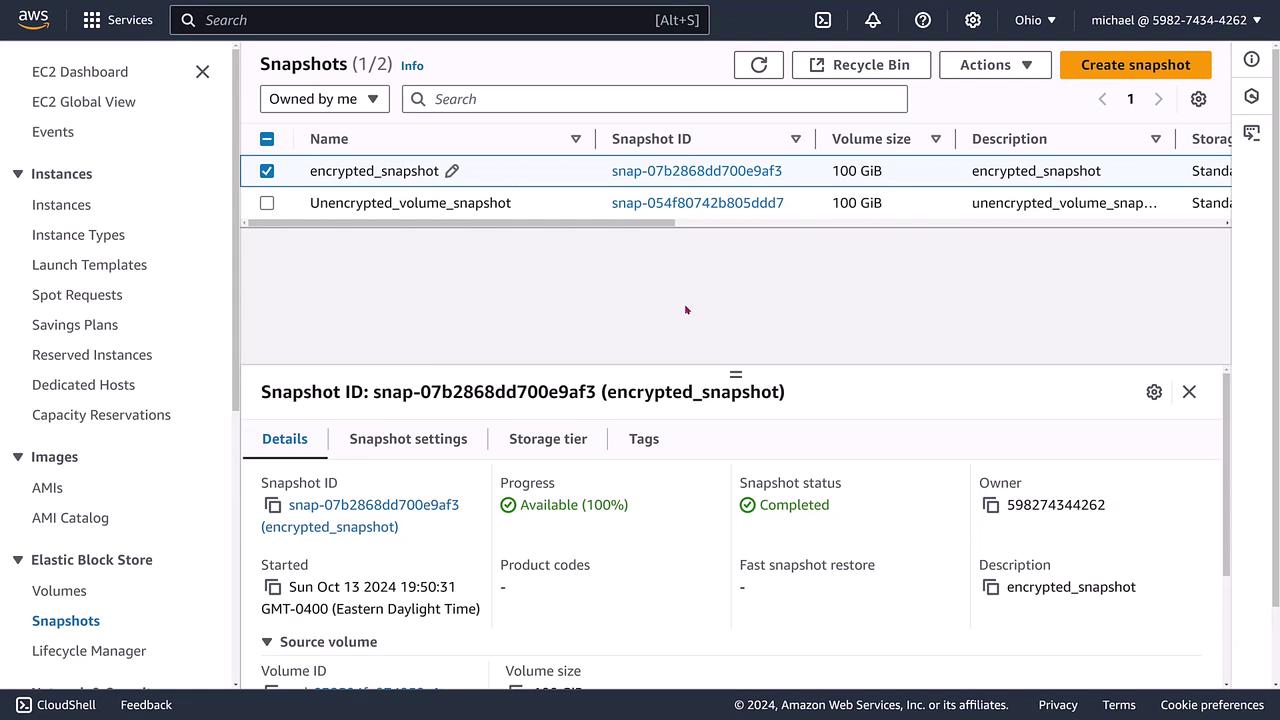
Task: Refresh the snapshots list
Action: coord(759,65)
